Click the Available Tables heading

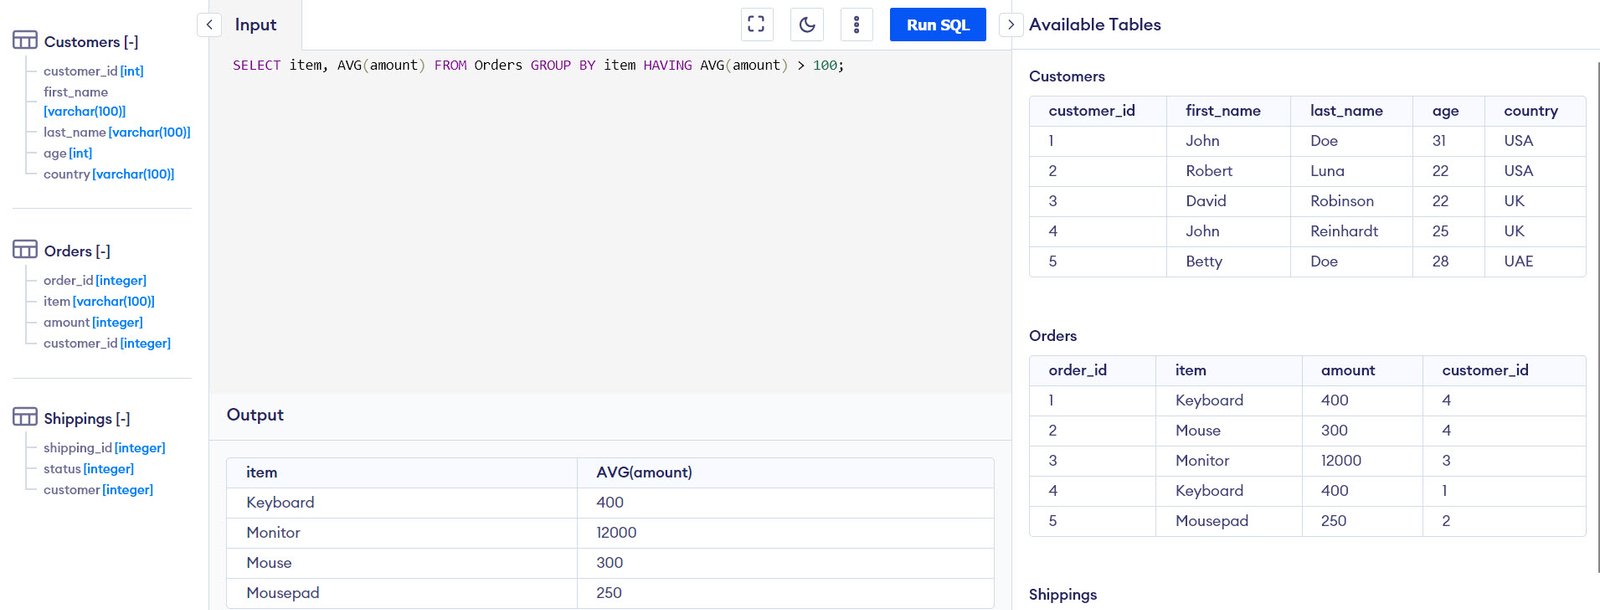(1095, 25)
